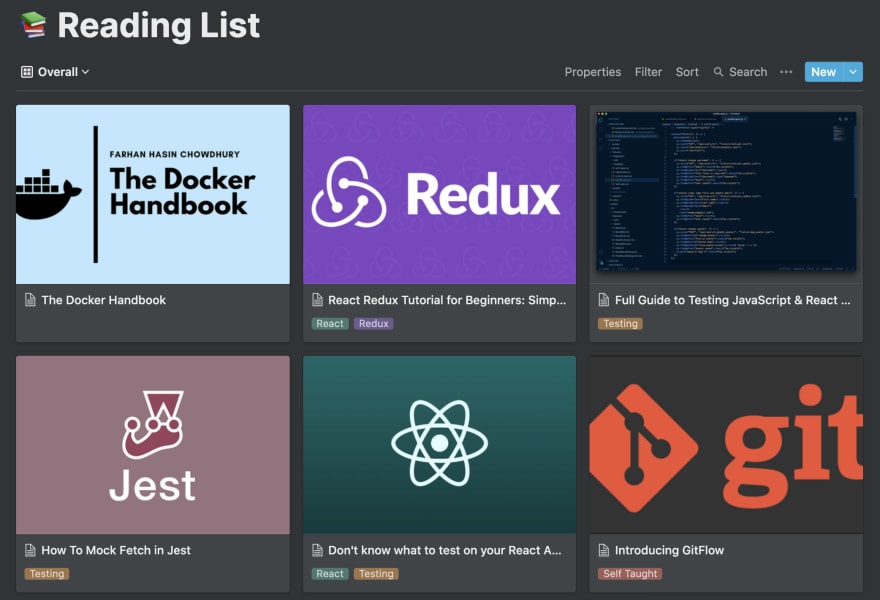The width and height of the screenshot is (880, 600).
Task: Click page icon beside The Docker Handbook
Action: pos(30,300)
